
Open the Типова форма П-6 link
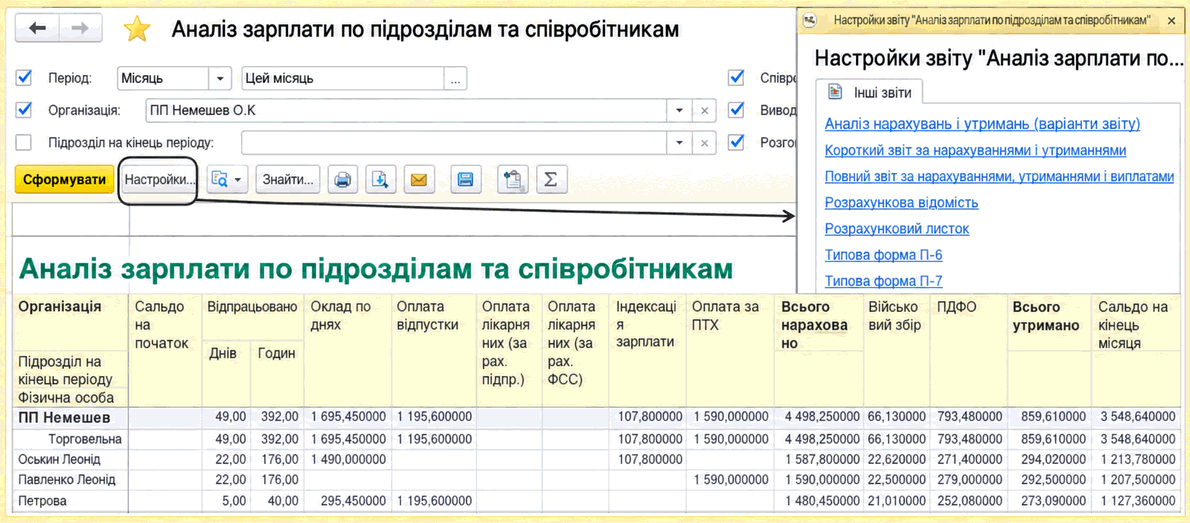tap(883, 255)
